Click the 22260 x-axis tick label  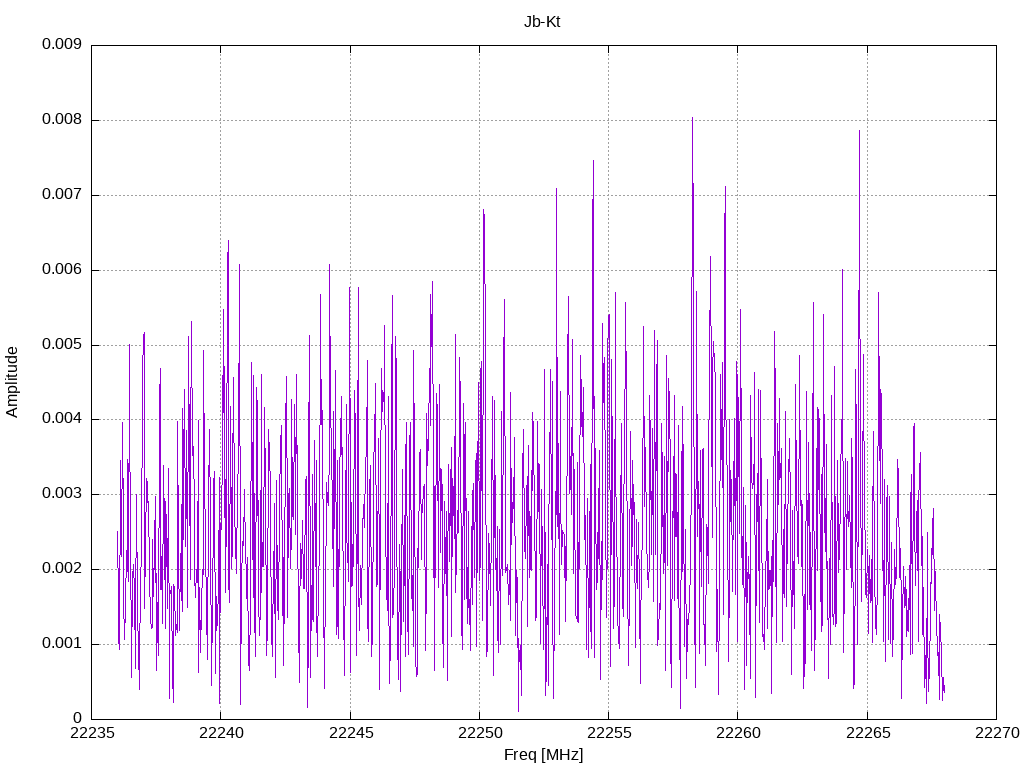[739, 733]
